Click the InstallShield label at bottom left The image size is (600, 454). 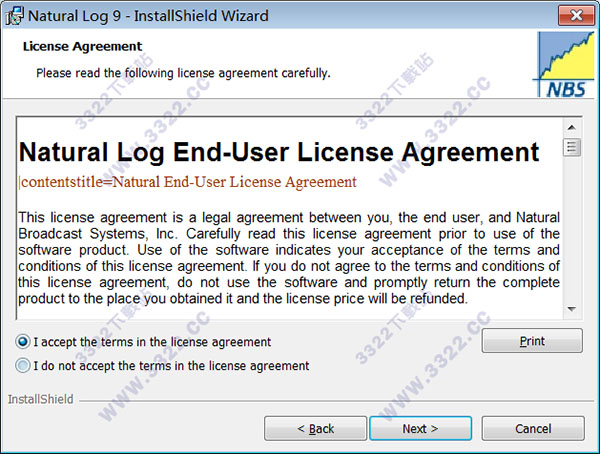pyautogui.click(x=41, y=399)
